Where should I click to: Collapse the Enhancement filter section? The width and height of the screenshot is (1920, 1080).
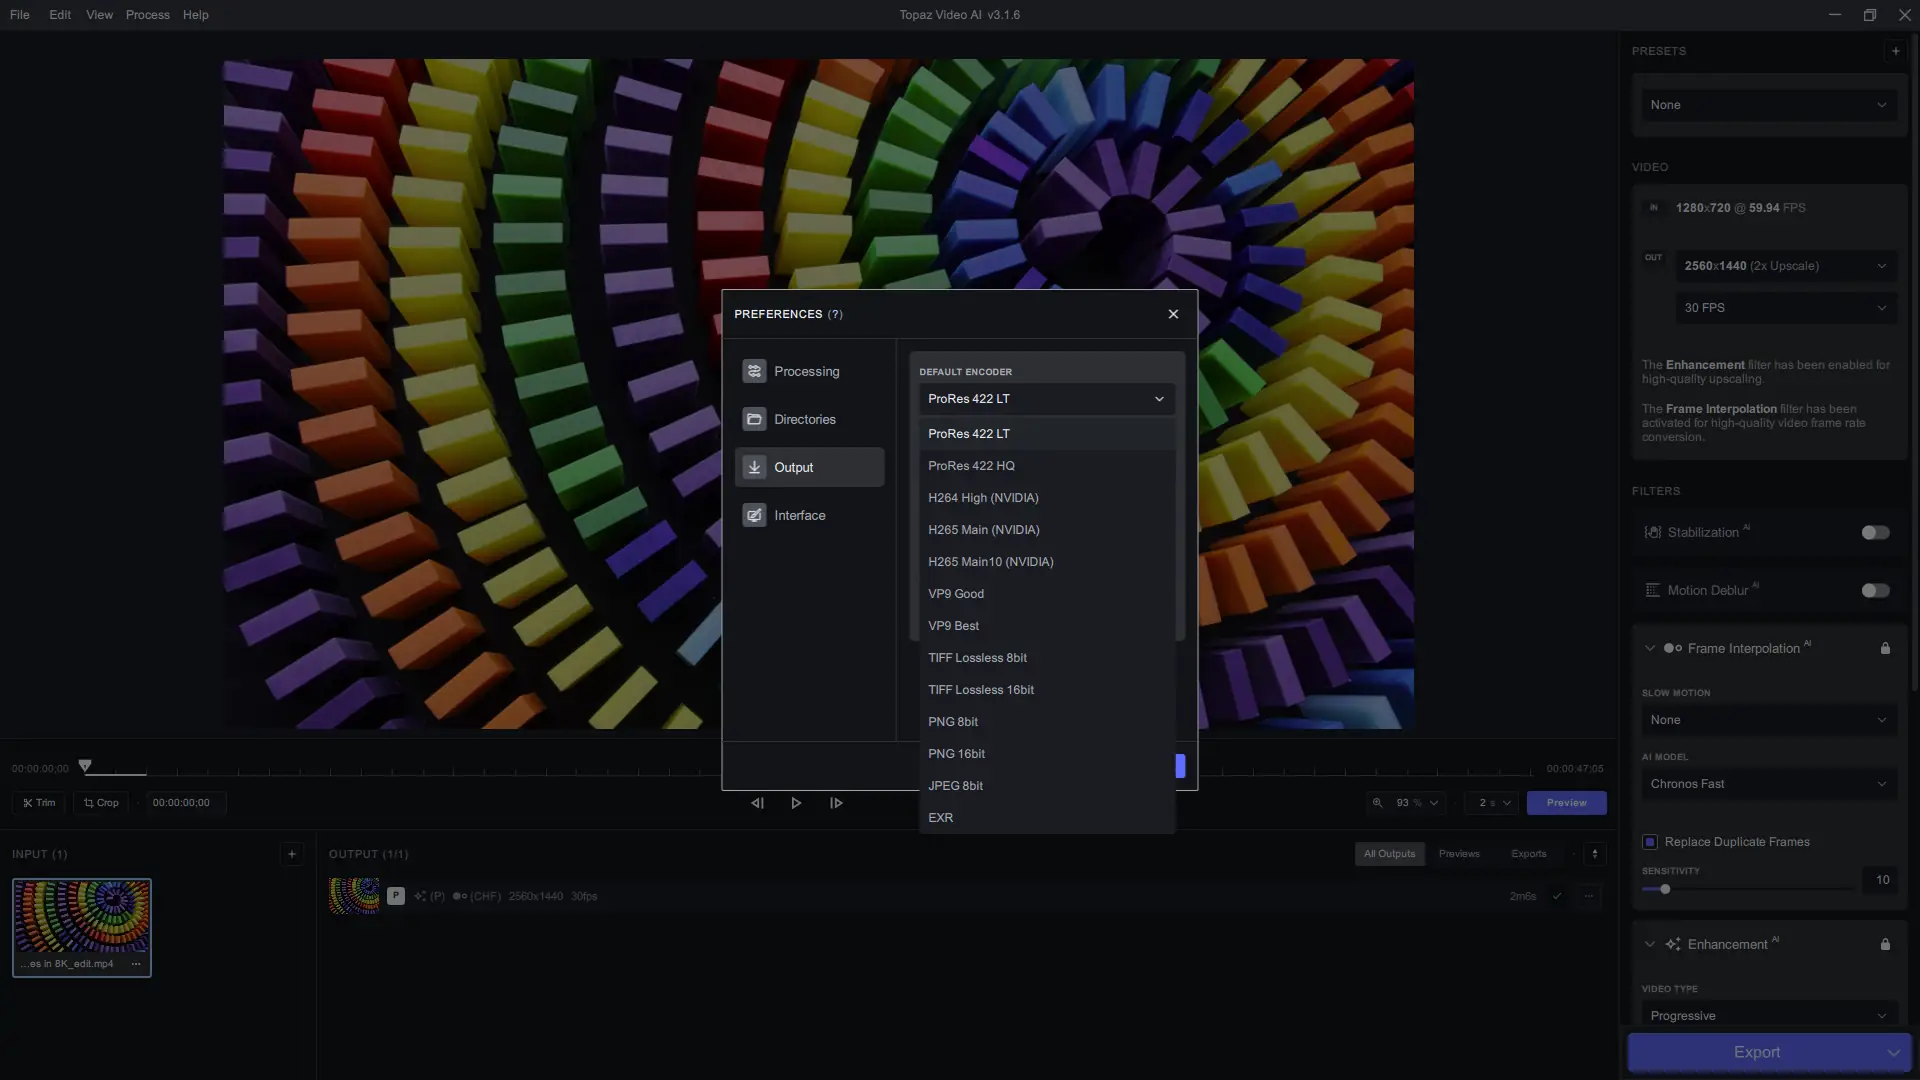tap(1650, 944)
